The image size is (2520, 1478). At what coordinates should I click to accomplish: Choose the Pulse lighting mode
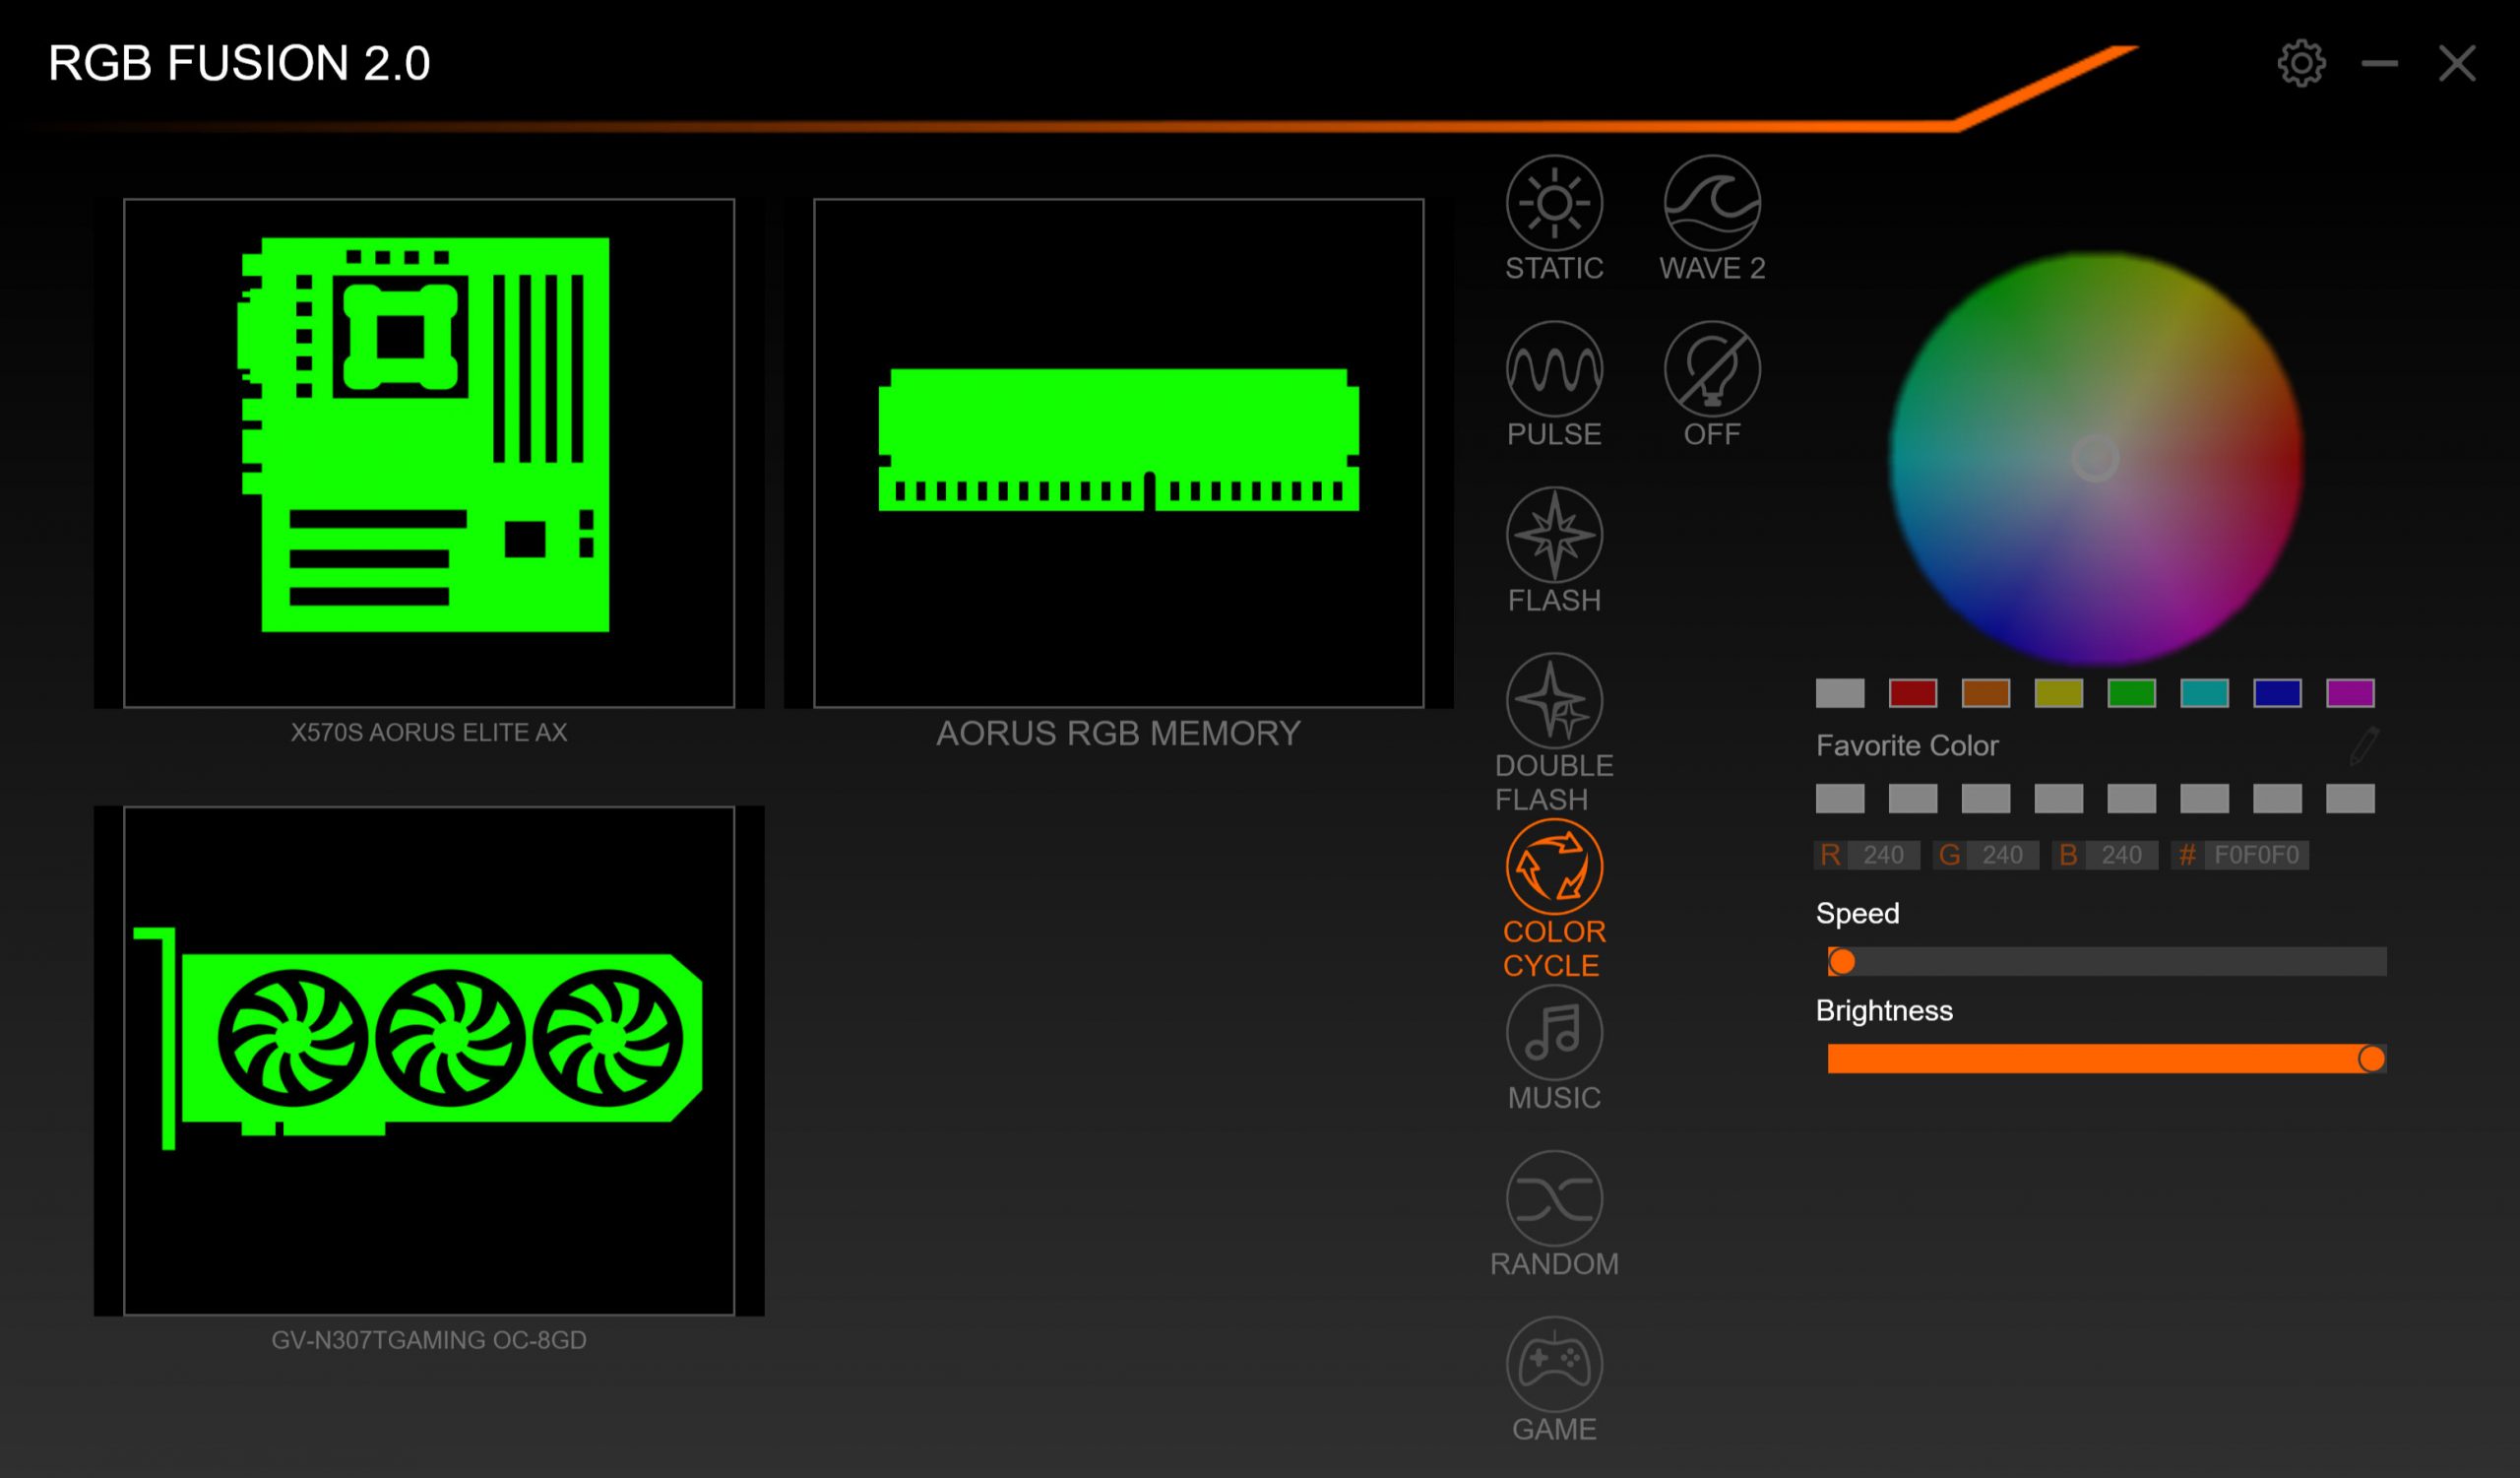point(1554,369)
